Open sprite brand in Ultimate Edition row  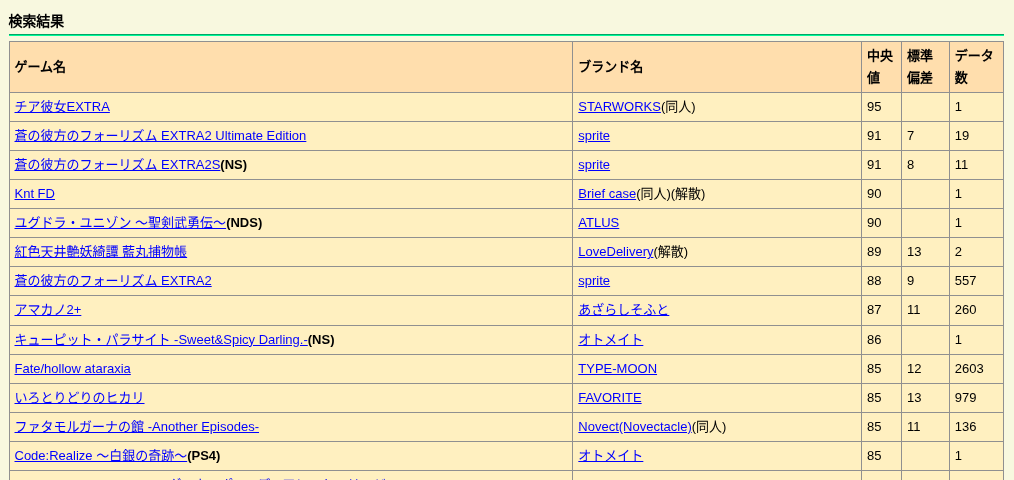594,136
